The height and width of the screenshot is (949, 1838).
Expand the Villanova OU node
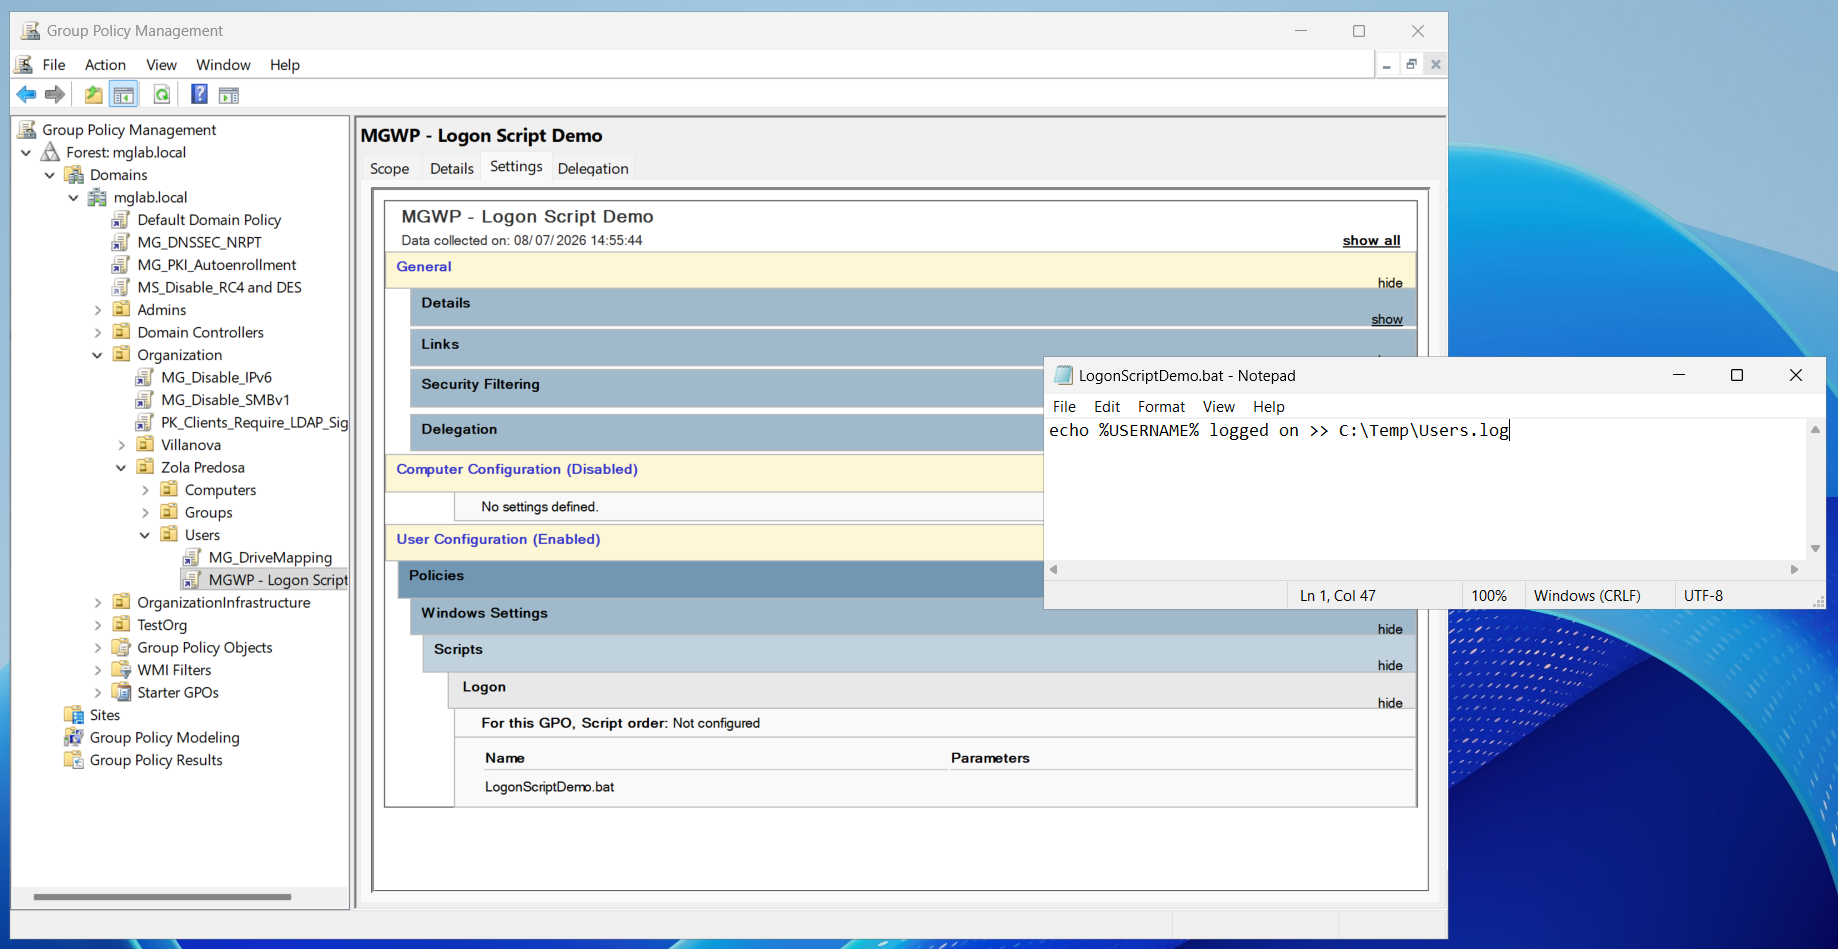(122, 445)
